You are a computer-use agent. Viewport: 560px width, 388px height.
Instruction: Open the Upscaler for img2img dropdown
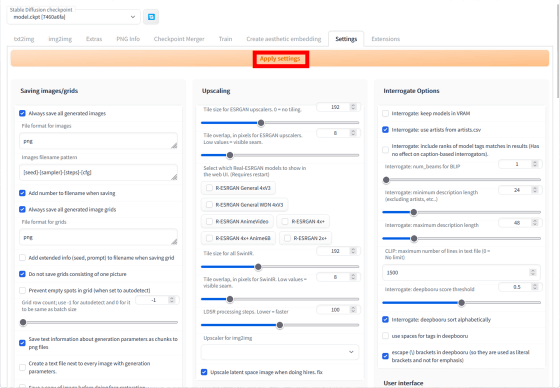click(x=280, y=352)
